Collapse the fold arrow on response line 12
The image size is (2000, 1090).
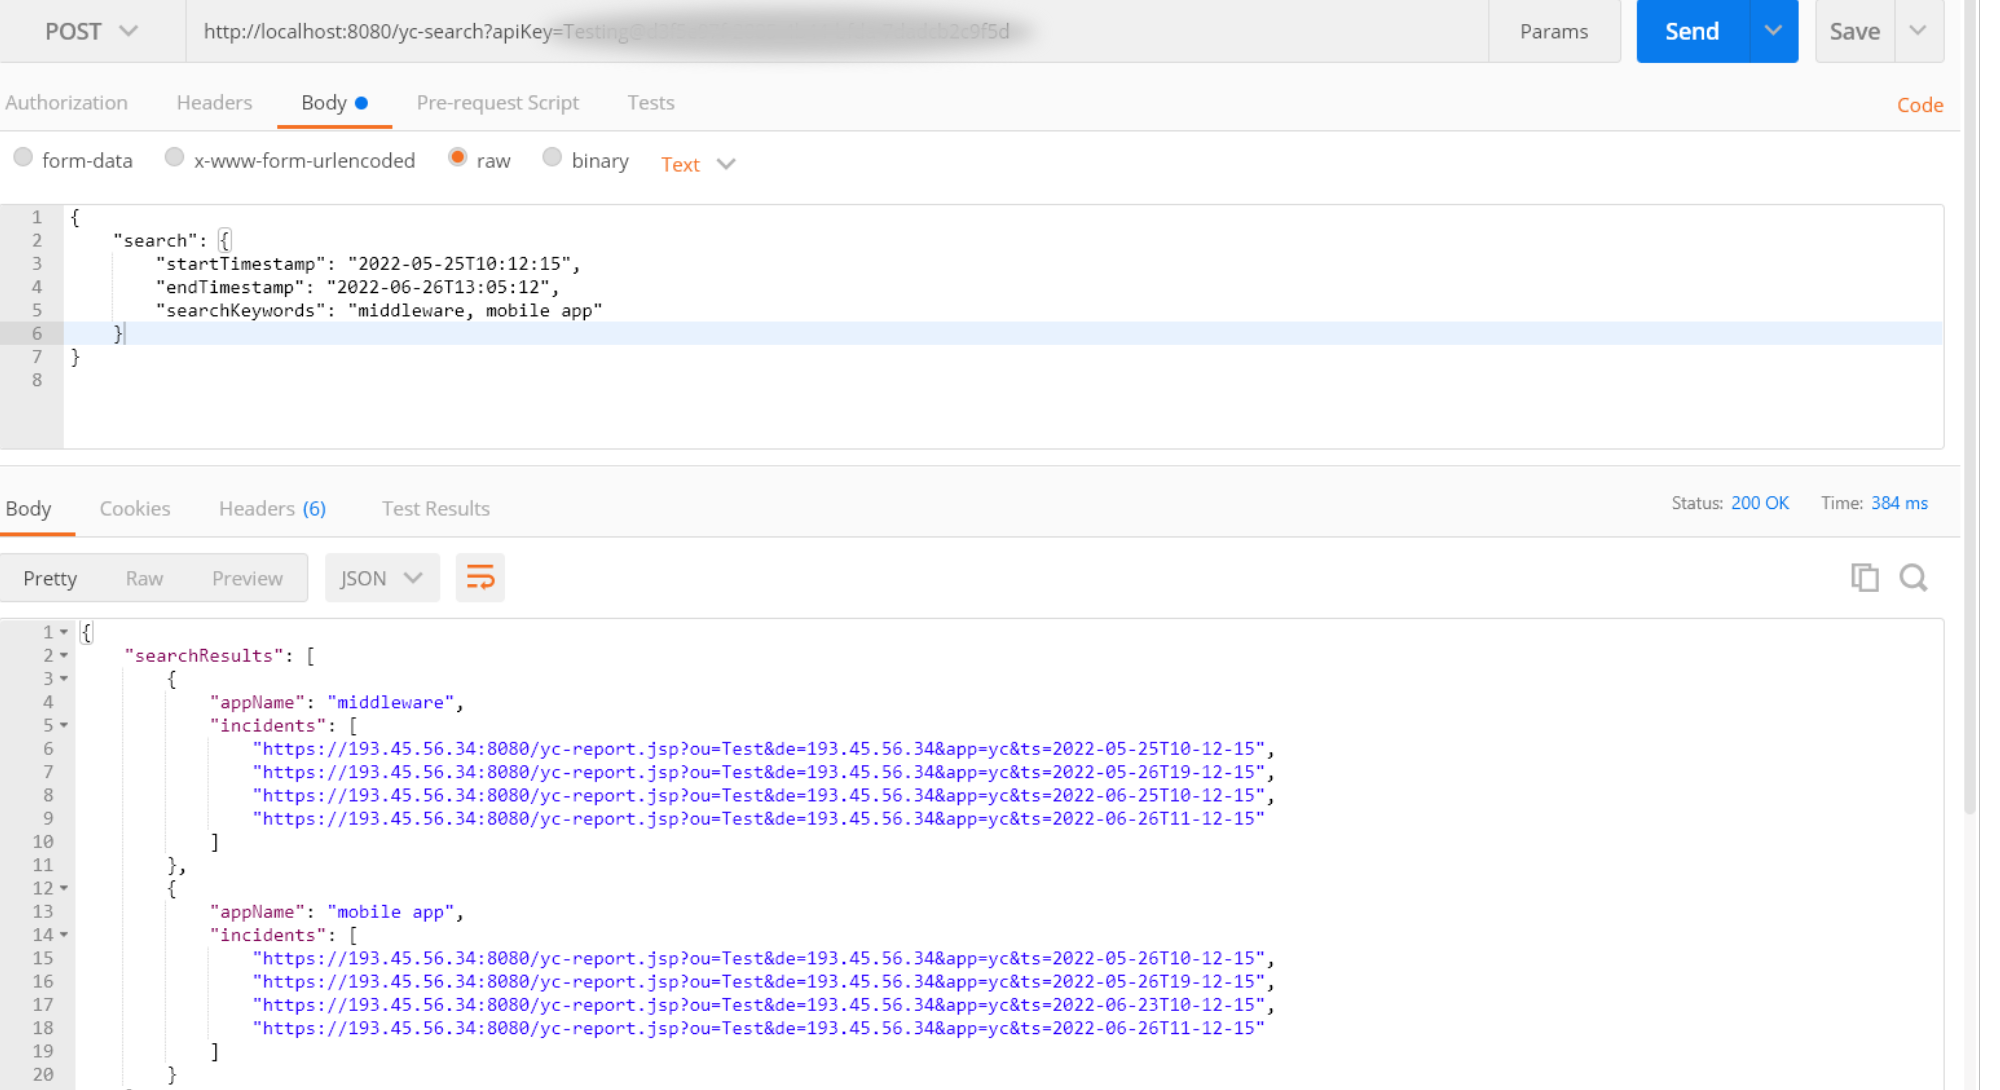[x=64, y=889]
